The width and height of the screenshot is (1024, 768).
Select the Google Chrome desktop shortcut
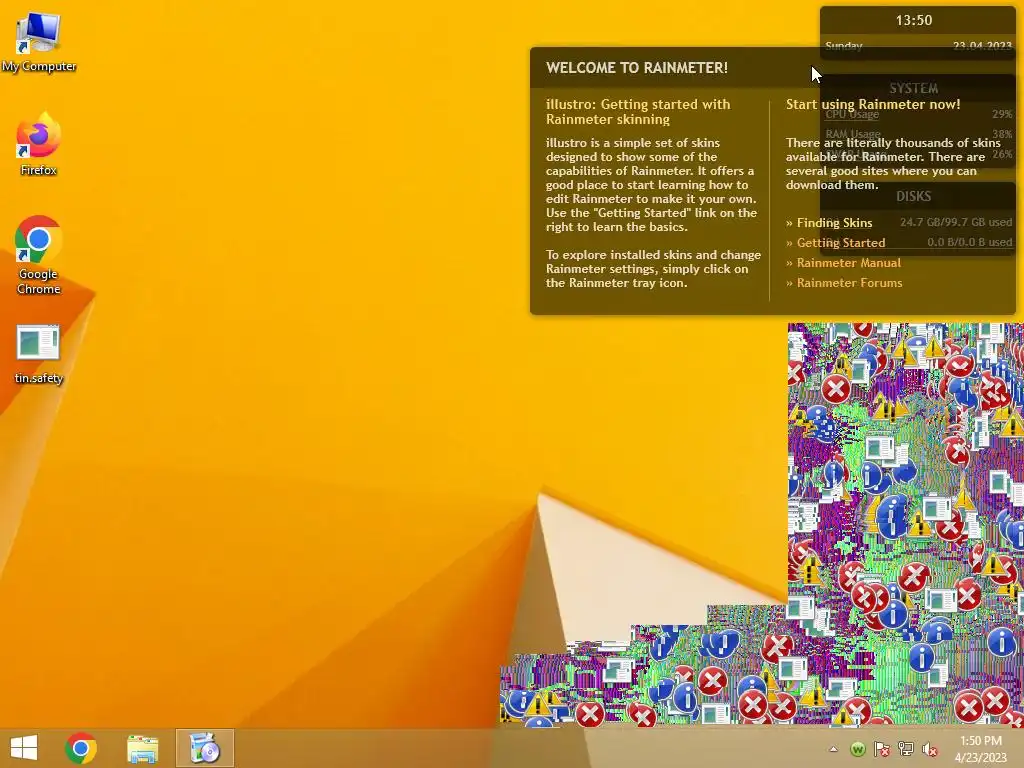coord(39,255)
